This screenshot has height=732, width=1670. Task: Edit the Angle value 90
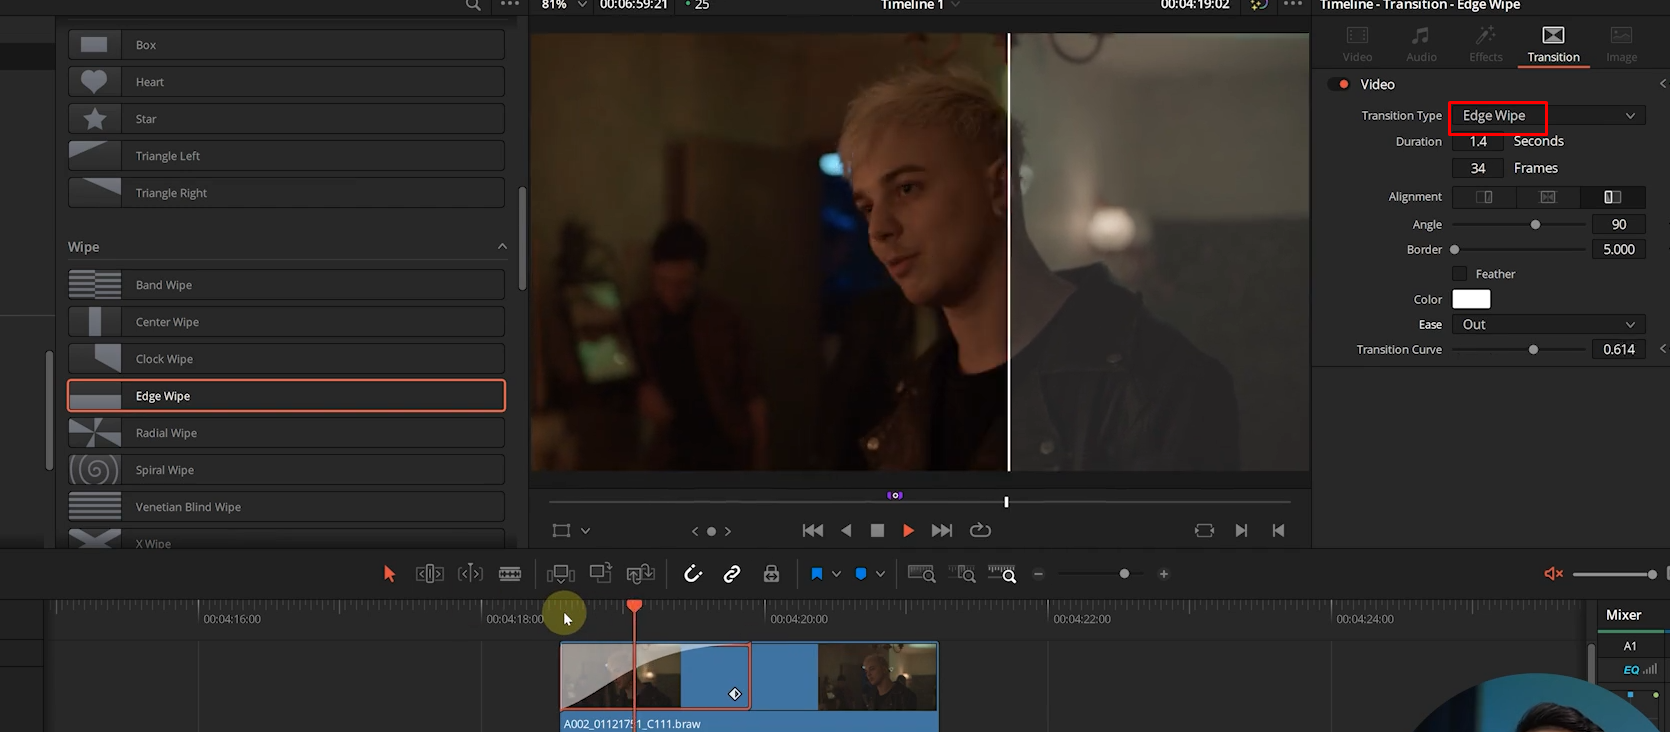coord(1618,225)
